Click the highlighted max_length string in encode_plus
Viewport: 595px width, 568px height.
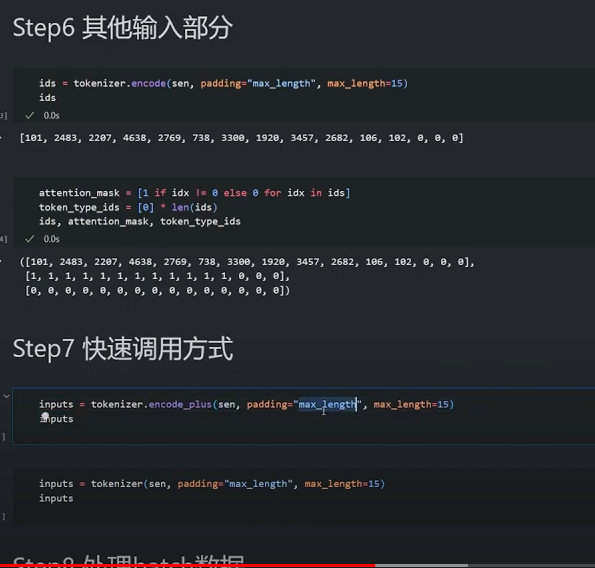pos(327,404)
